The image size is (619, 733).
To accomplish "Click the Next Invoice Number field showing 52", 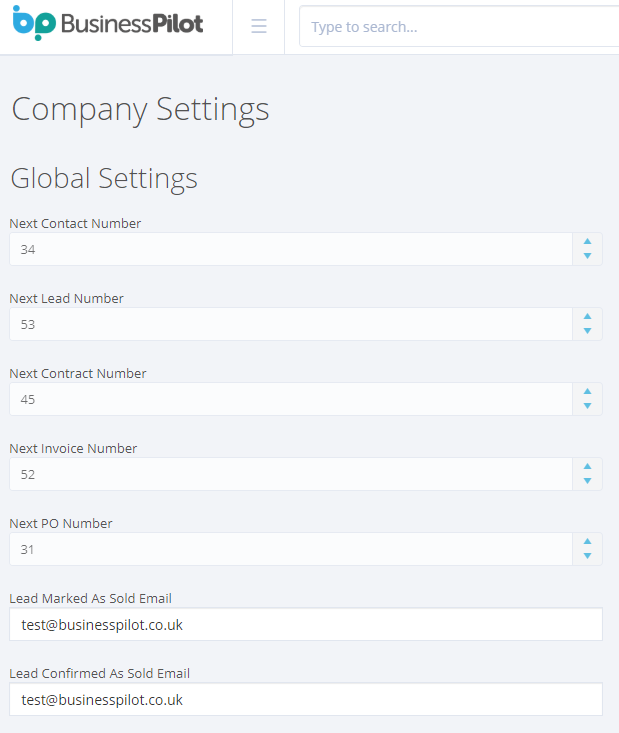I will (291, 474).
